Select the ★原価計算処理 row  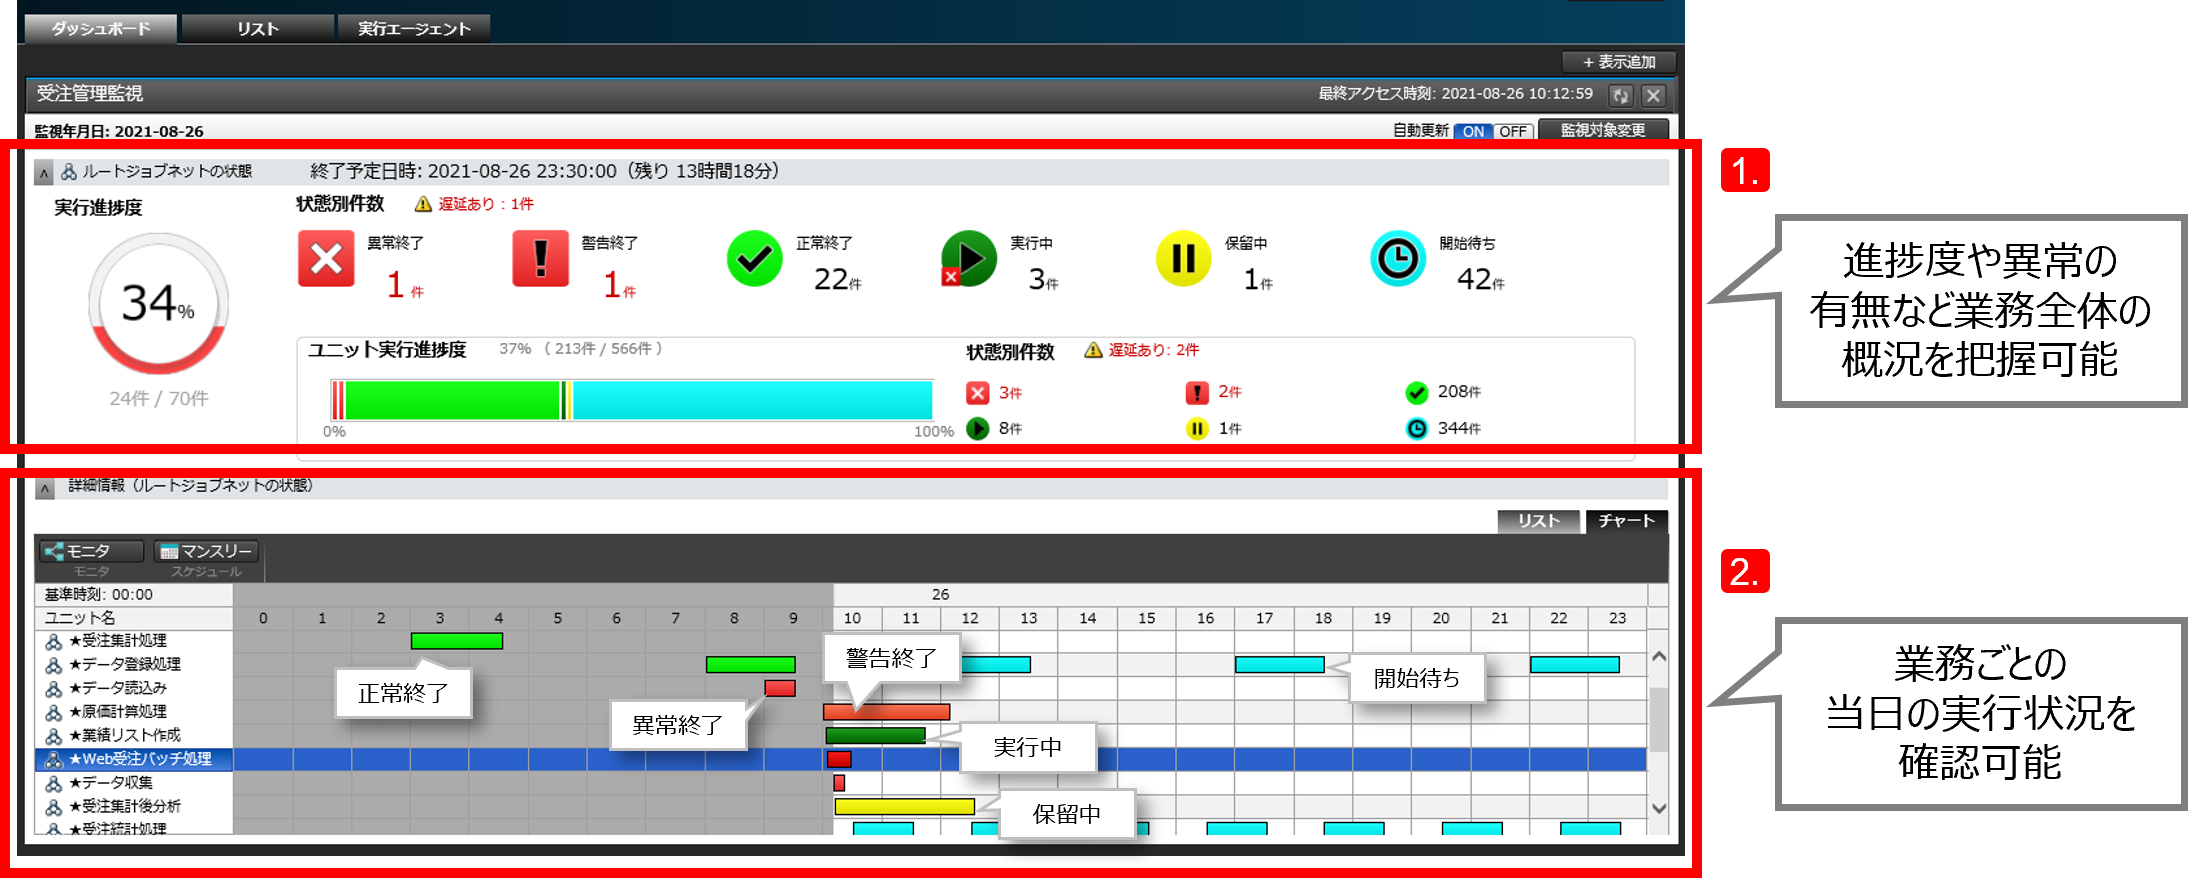click(134, 712)
